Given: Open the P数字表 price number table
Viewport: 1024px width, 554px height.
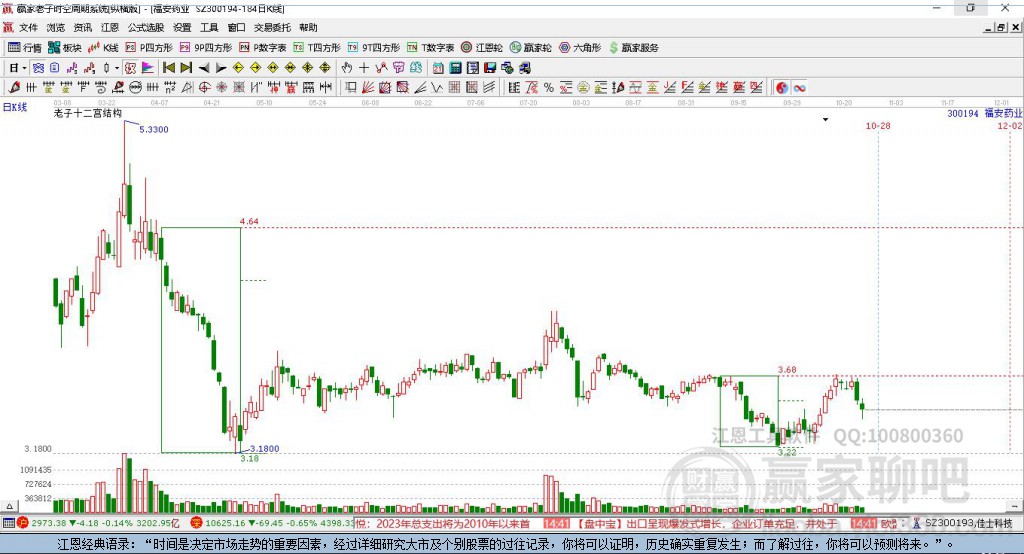Looking at the screenshot, I should coord(263,48).
